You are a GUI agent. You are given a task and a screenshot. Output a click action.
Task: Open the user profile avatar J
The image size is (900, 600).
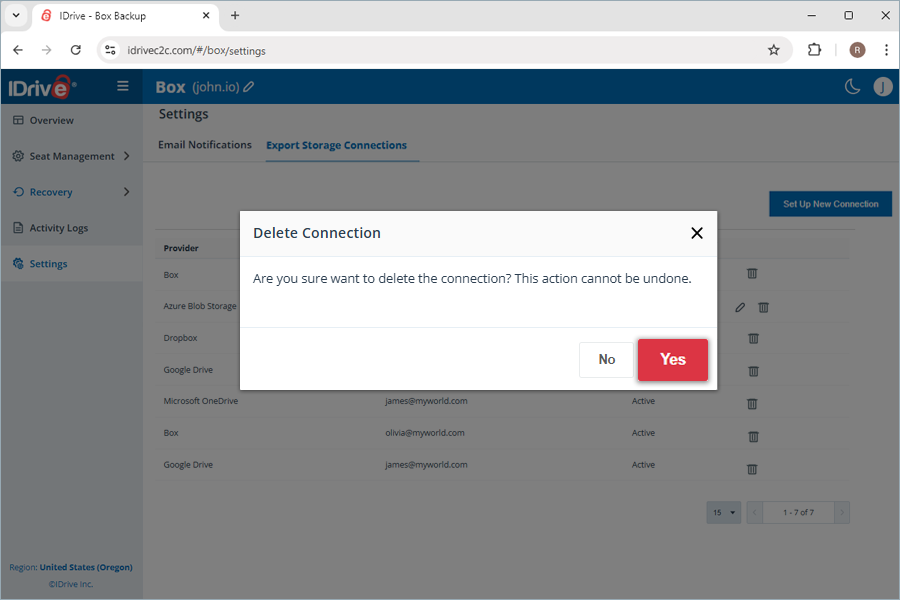coord(883,87)
